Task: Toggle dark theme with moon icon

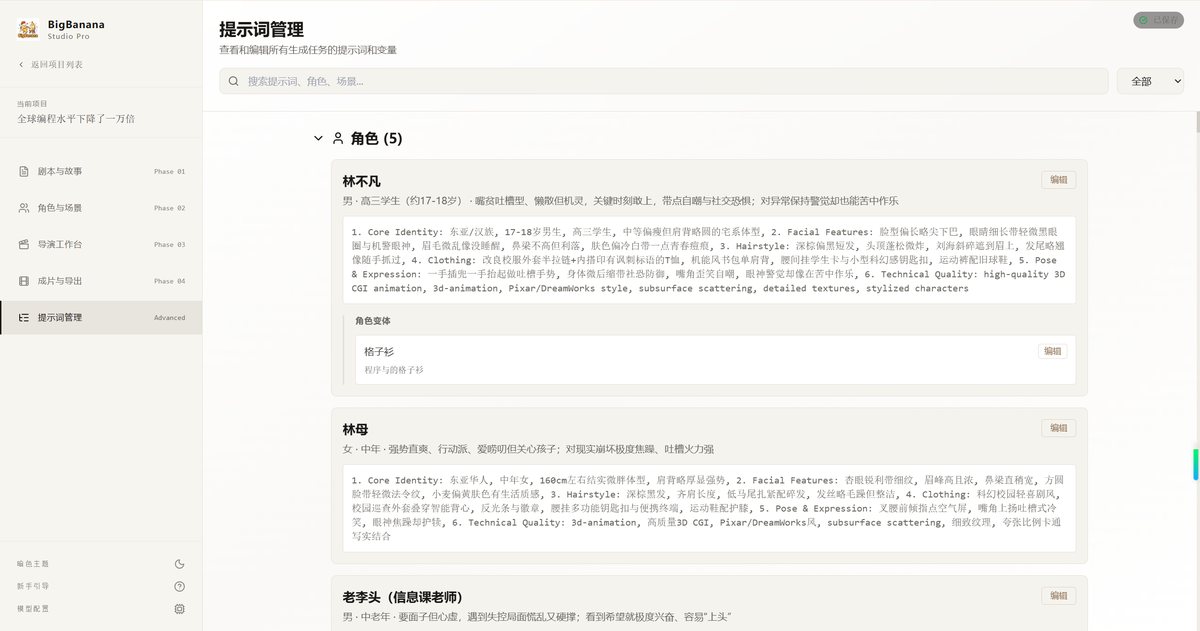Action: [x=180, y=564]
